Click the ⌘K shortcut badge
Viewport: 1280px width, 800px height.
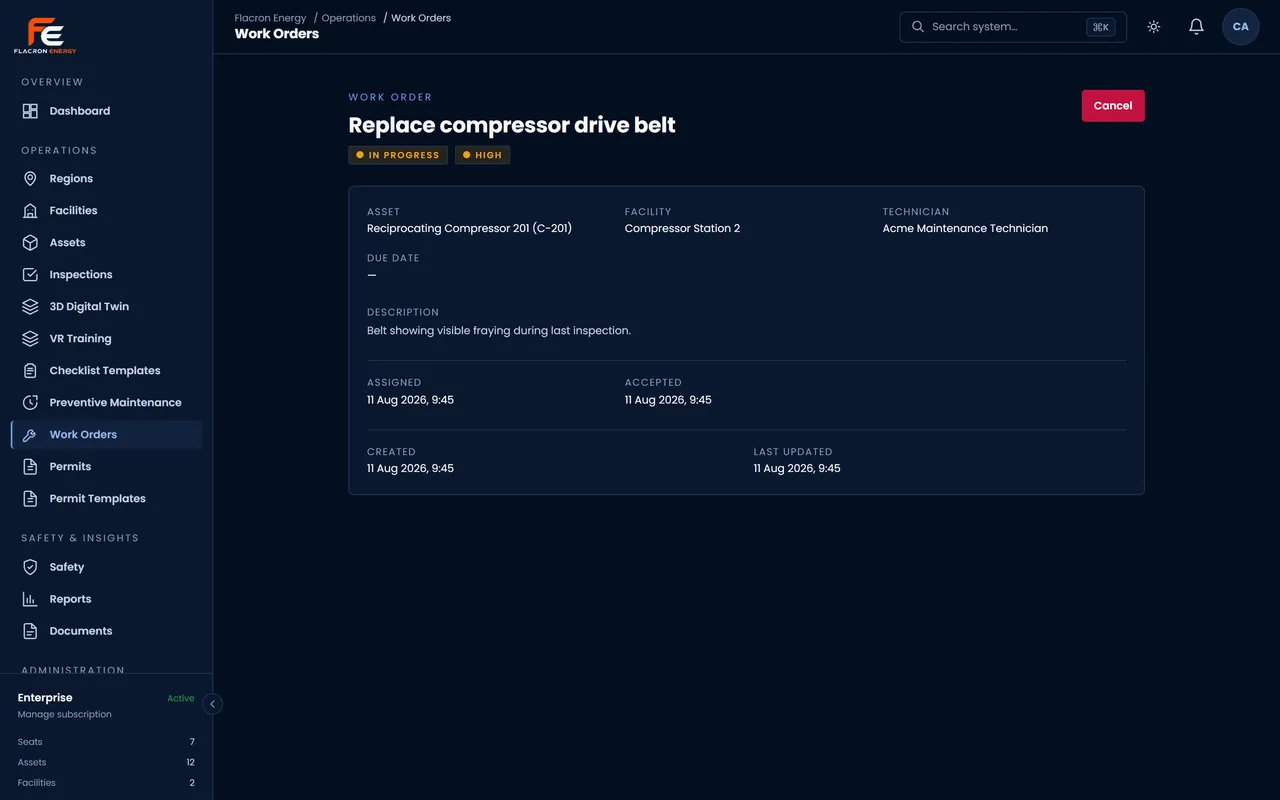(1101, 27)
